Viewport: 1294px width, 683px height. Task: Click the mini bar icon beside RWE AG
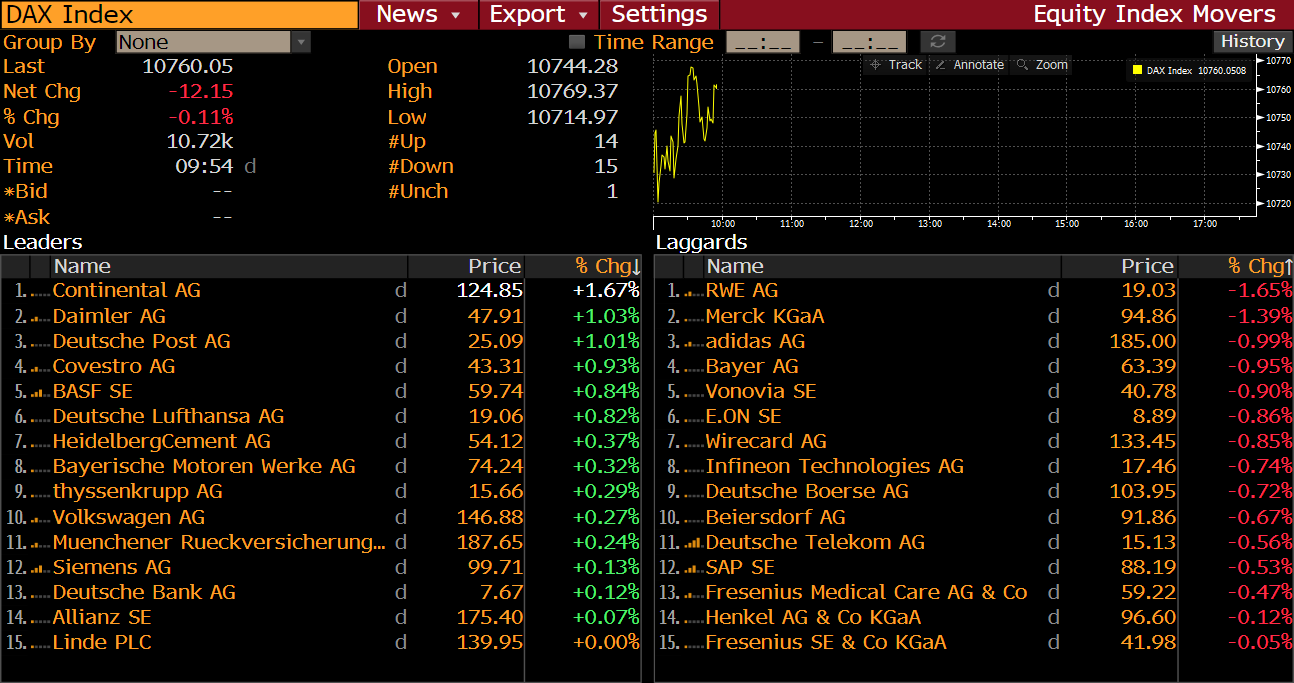click(x=694, y=291)
